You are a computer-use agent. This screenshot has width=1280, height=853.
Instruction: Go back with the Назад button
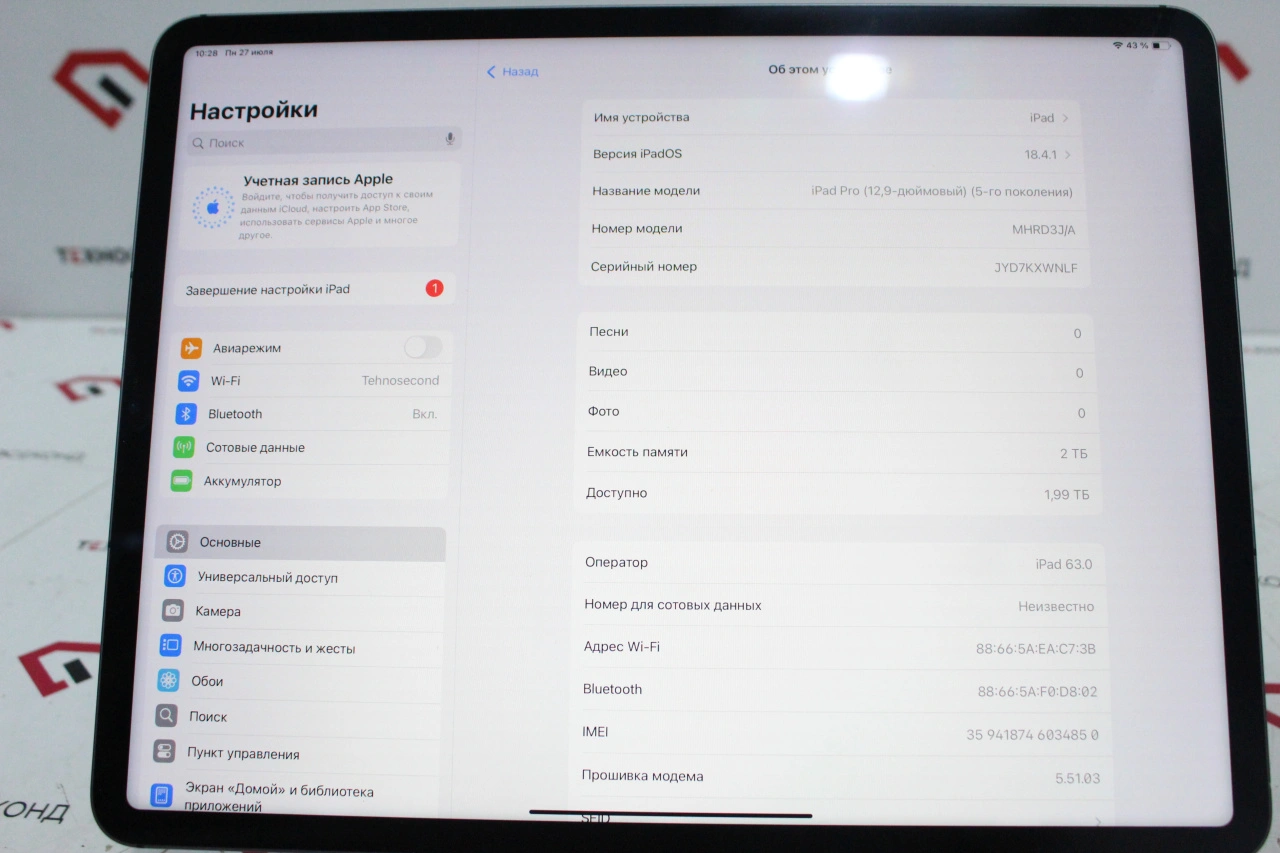[x=512, y=72]
